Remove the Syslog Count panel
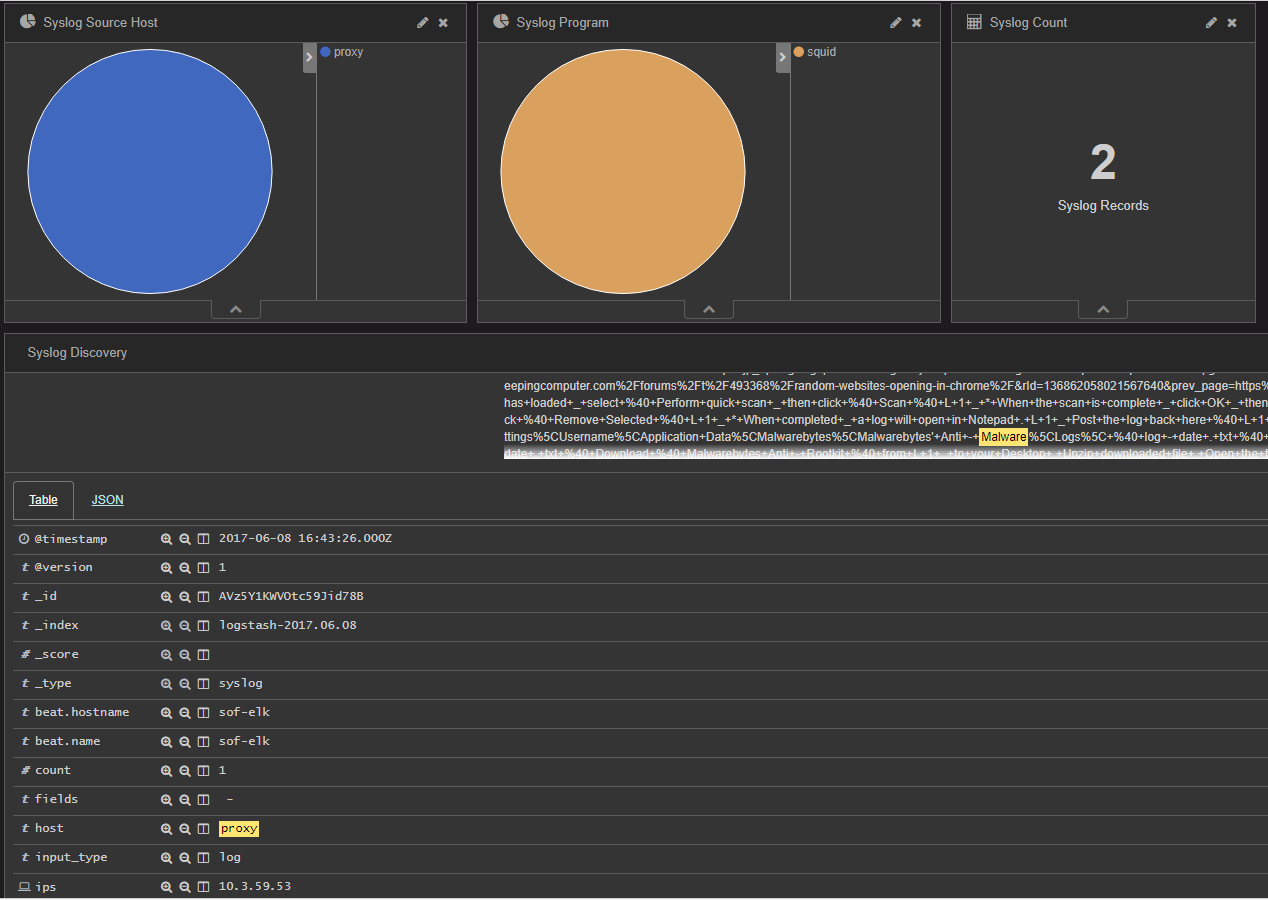The width and height of the screenshot is (1268, 900). click(1232, 23)
